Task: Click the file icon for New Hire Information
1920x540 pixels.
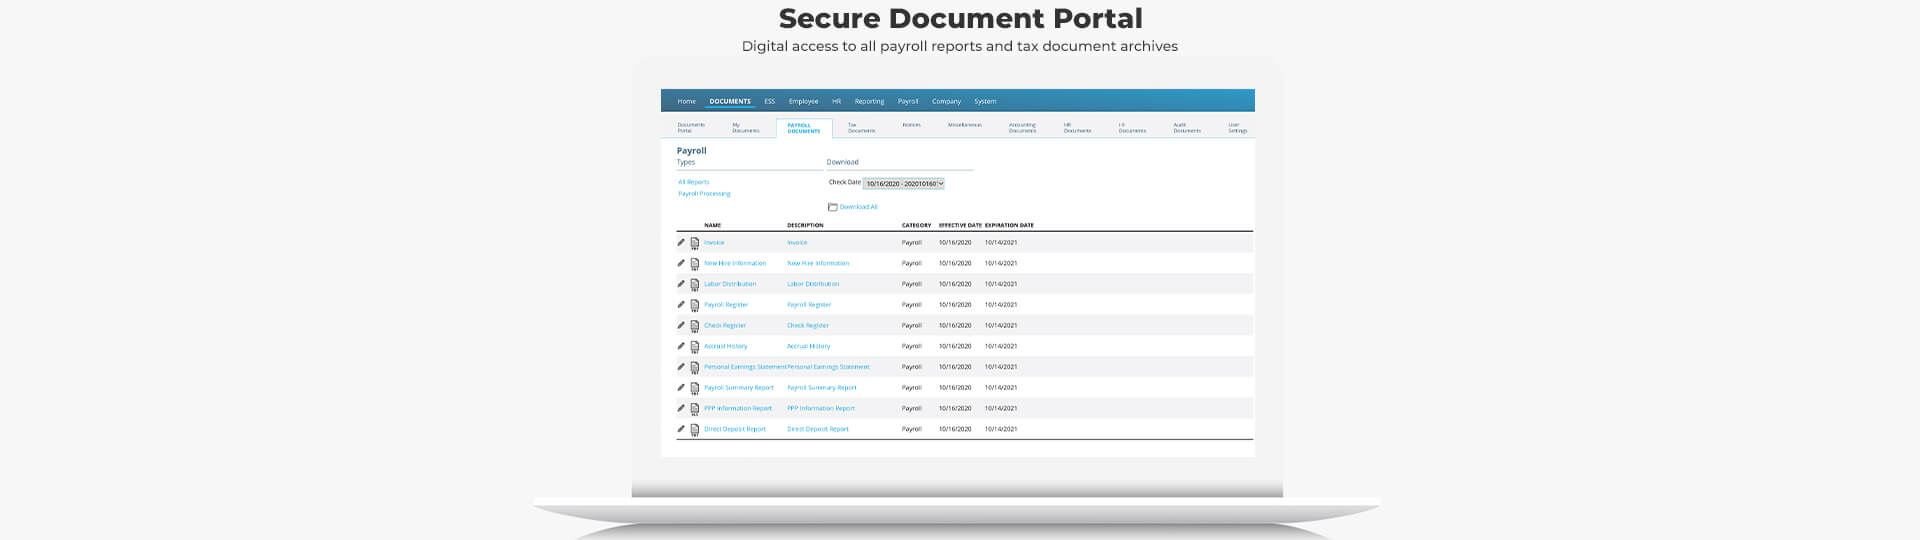Action: click(695, 264)
